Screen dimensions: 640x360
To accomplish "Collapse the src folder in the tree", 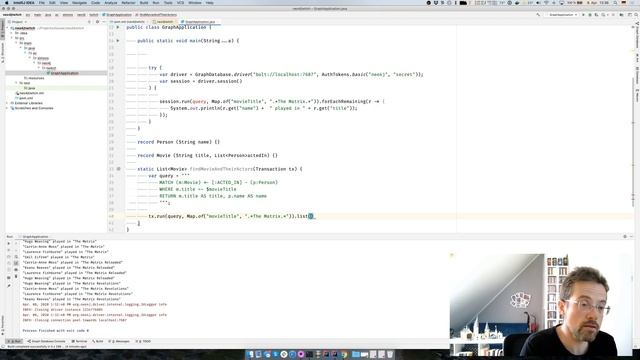I will (12, 38).
